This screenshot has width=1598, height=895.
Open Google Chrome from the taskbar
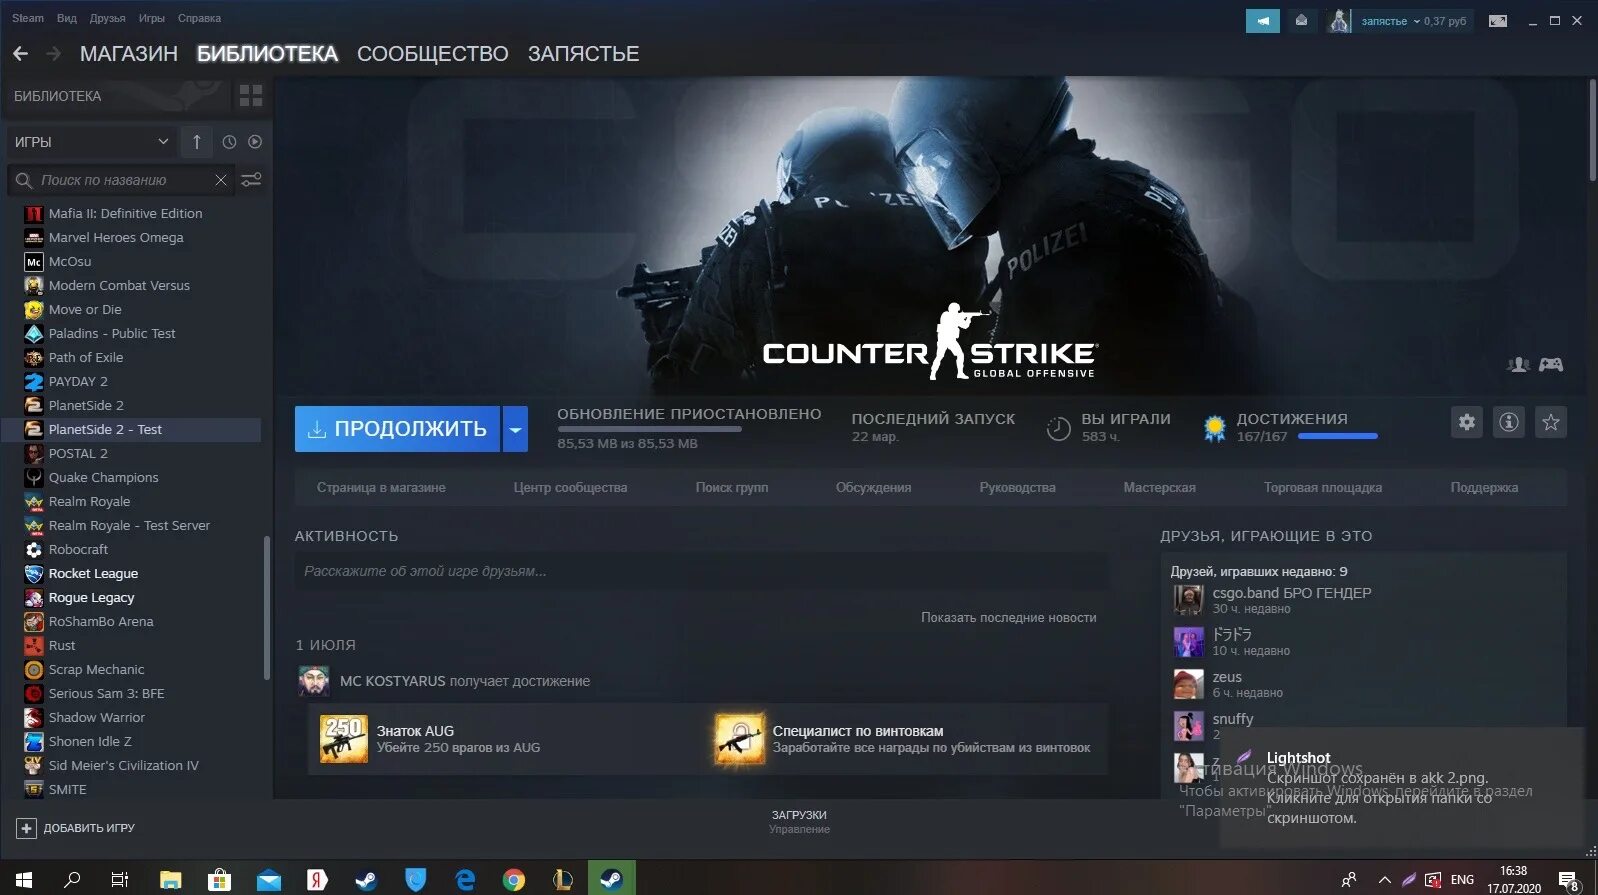pos(513,879)
